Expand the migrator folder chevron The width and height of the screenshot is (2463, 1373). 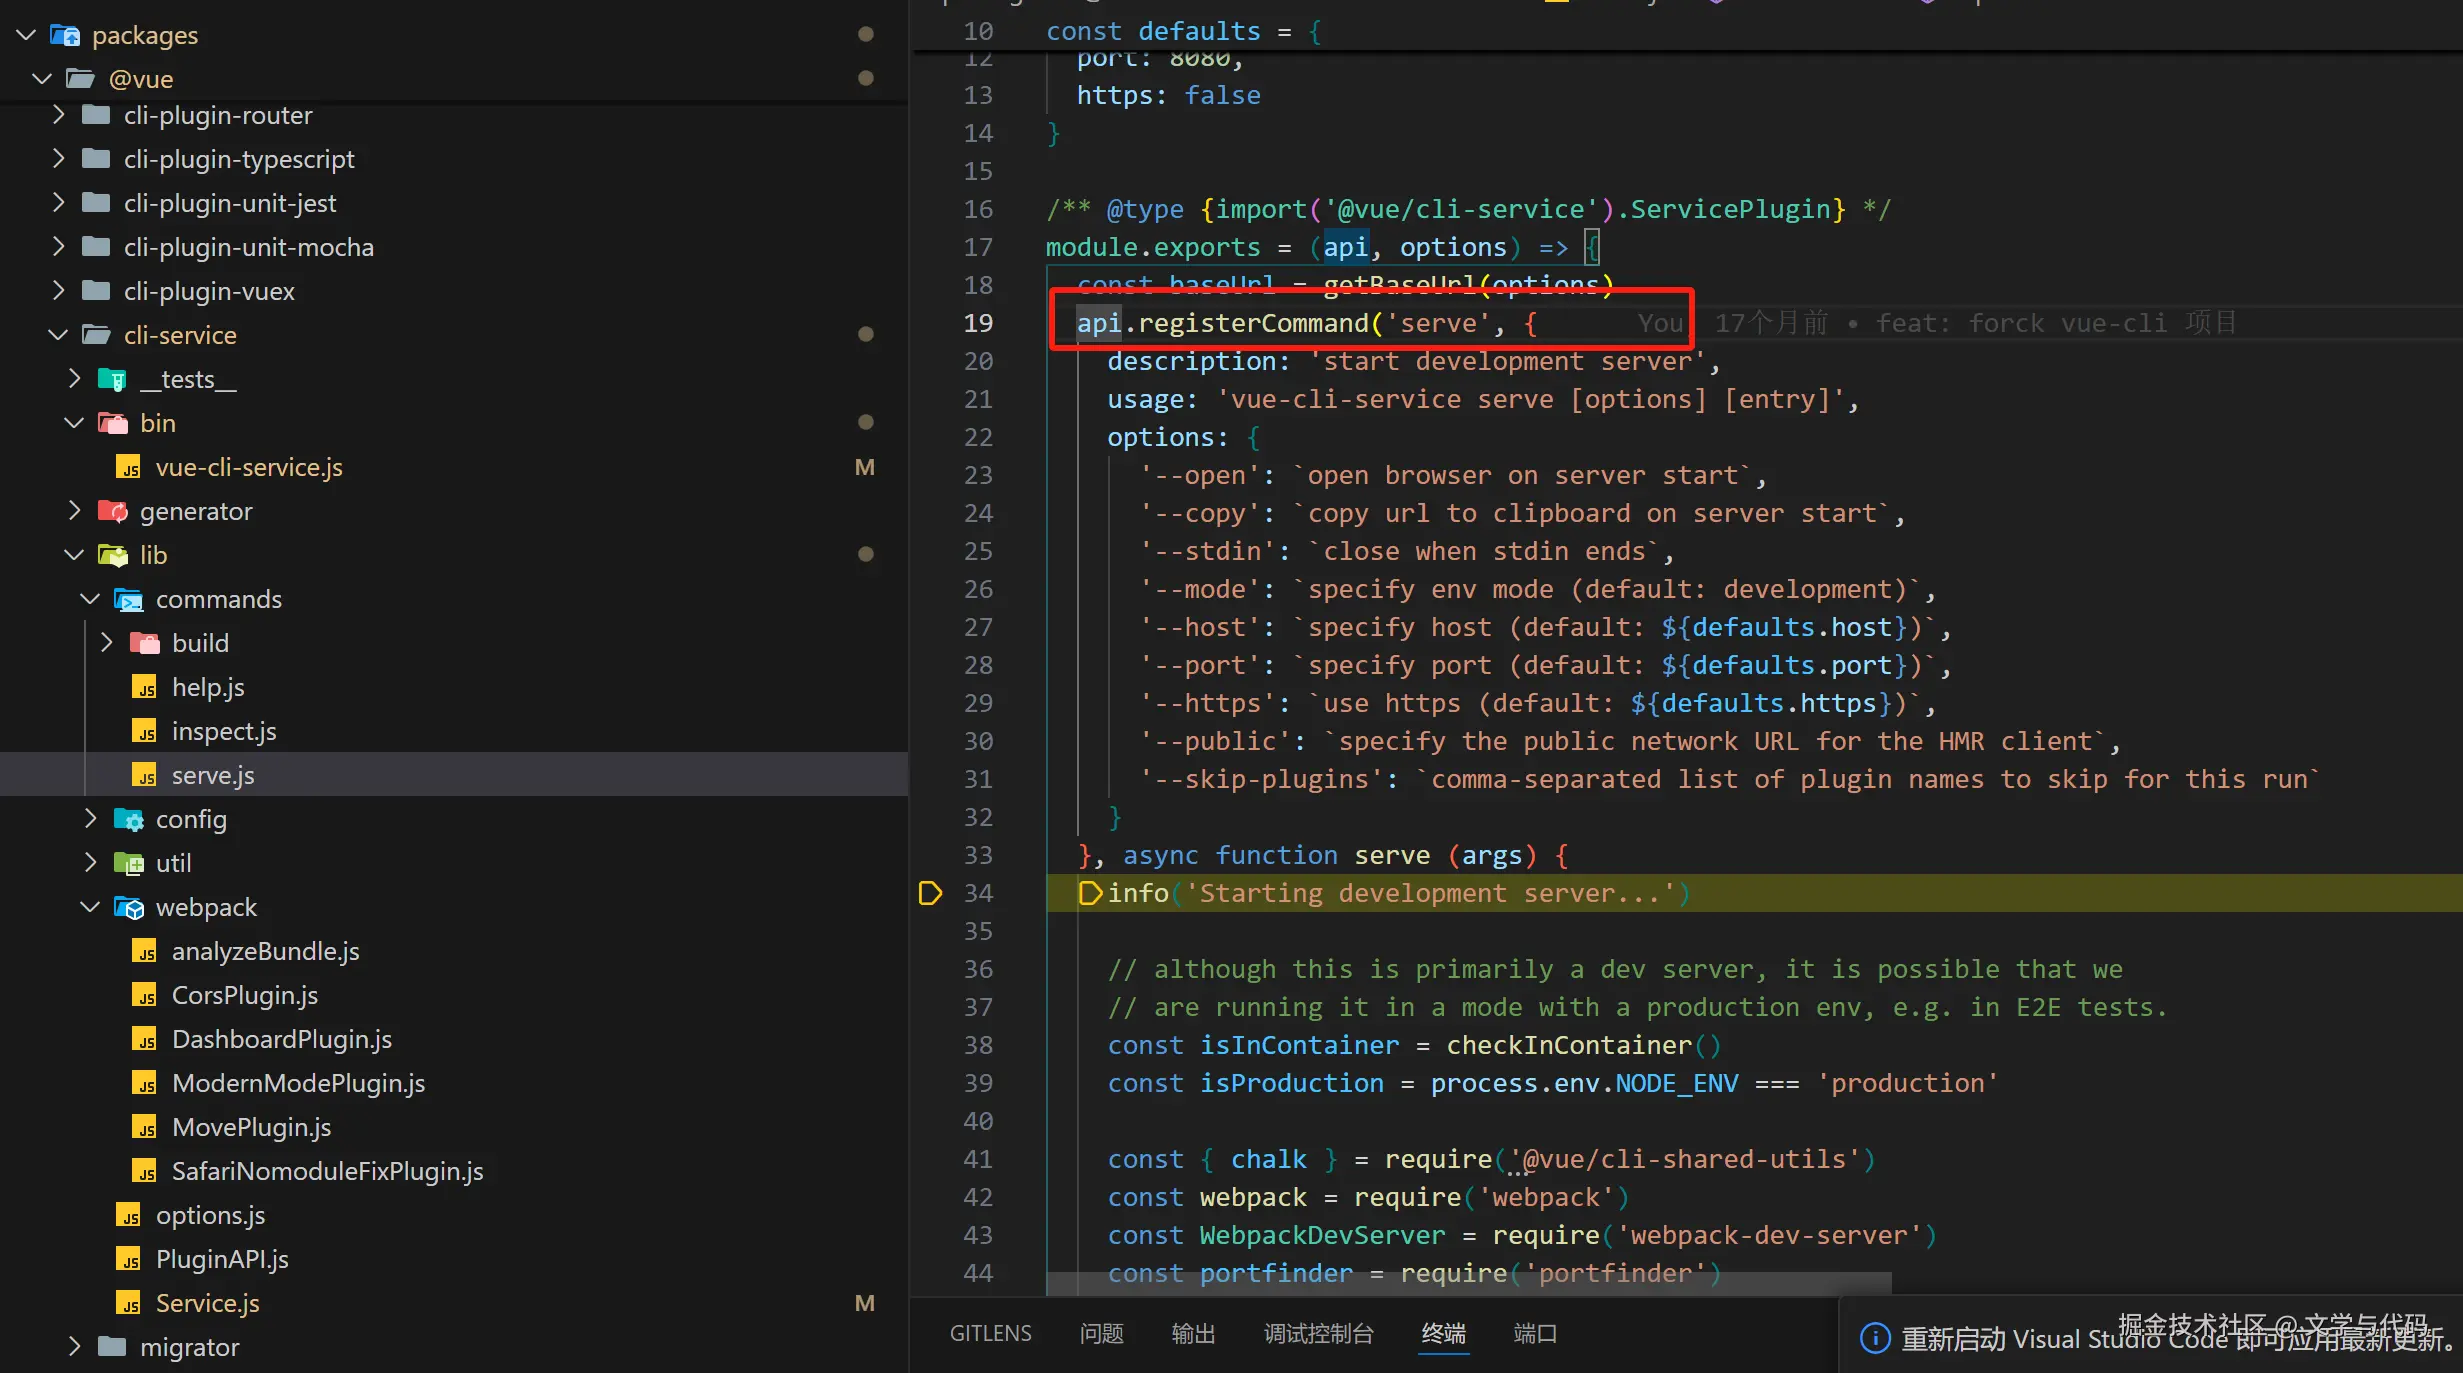(74, 1347)
